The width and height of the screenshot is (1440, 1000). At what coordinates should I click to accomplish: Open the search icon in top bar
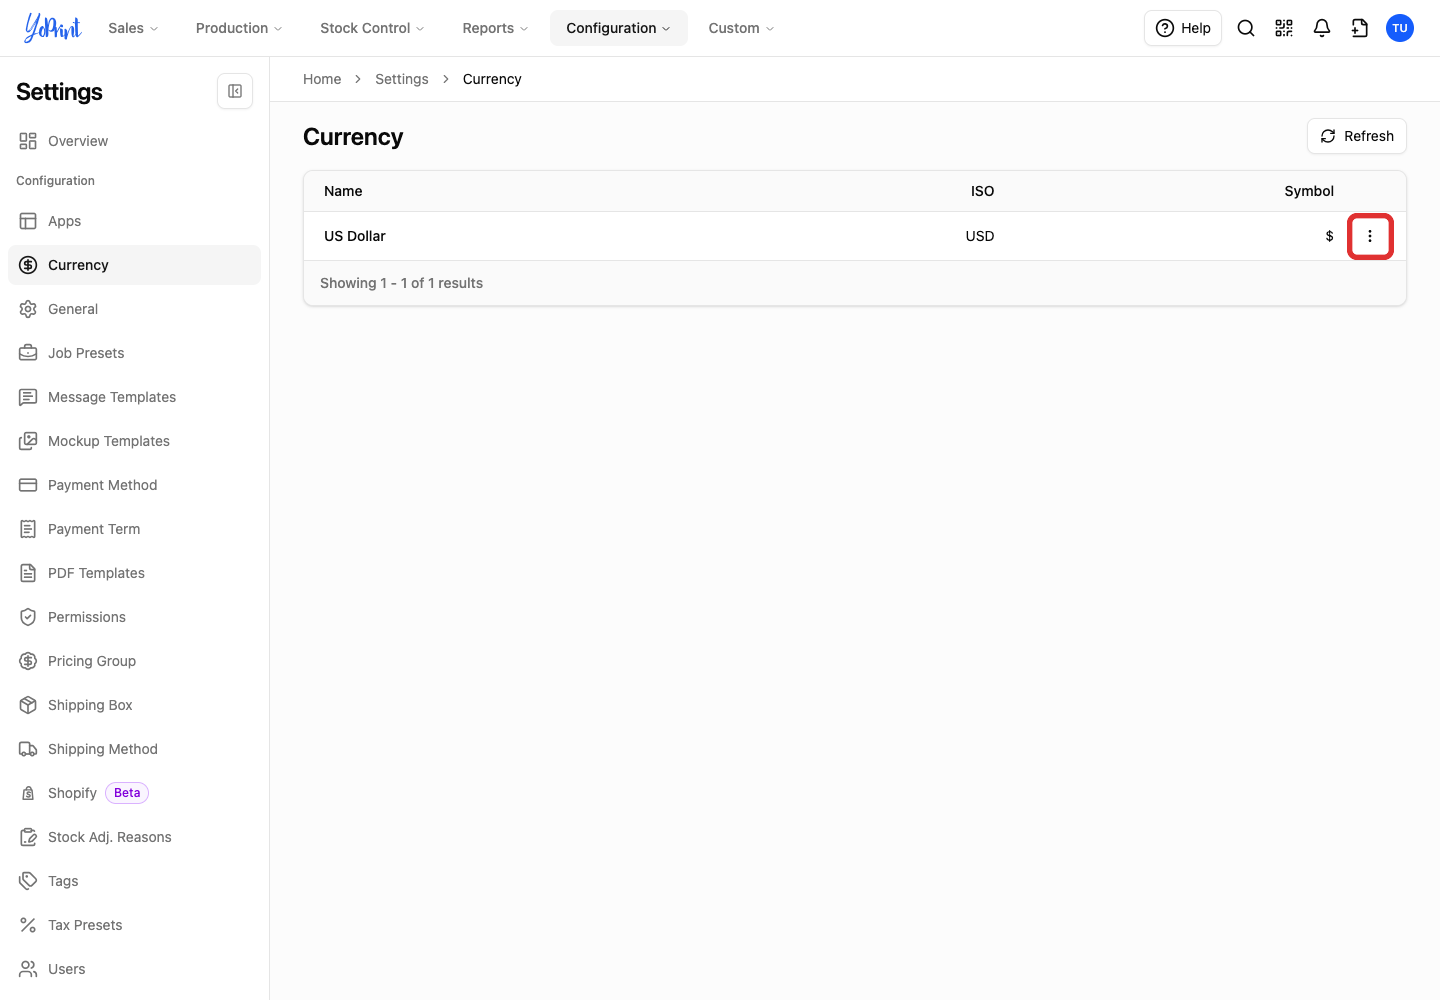(1246, 28)
